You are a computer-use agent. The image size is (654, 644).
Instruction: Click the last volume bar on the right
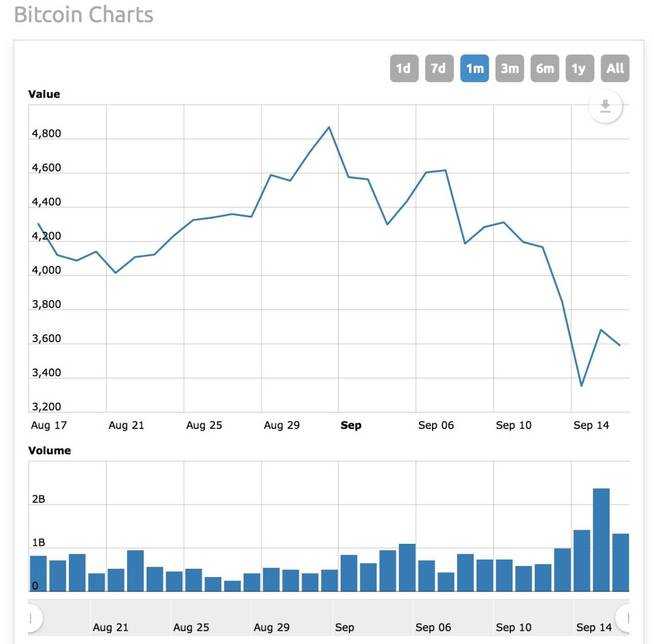(x=620, y=562)
